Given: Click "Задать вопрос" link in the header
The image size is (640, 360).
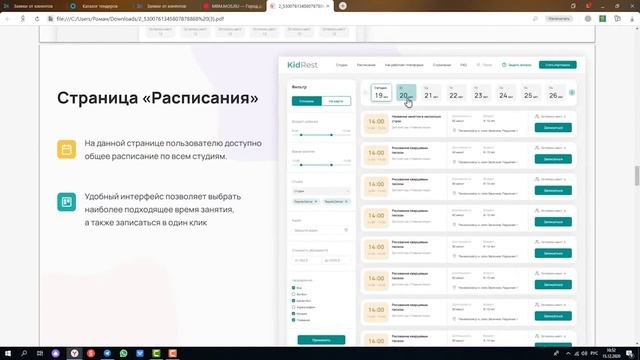Looking at the screenshot, I should 517,65.
